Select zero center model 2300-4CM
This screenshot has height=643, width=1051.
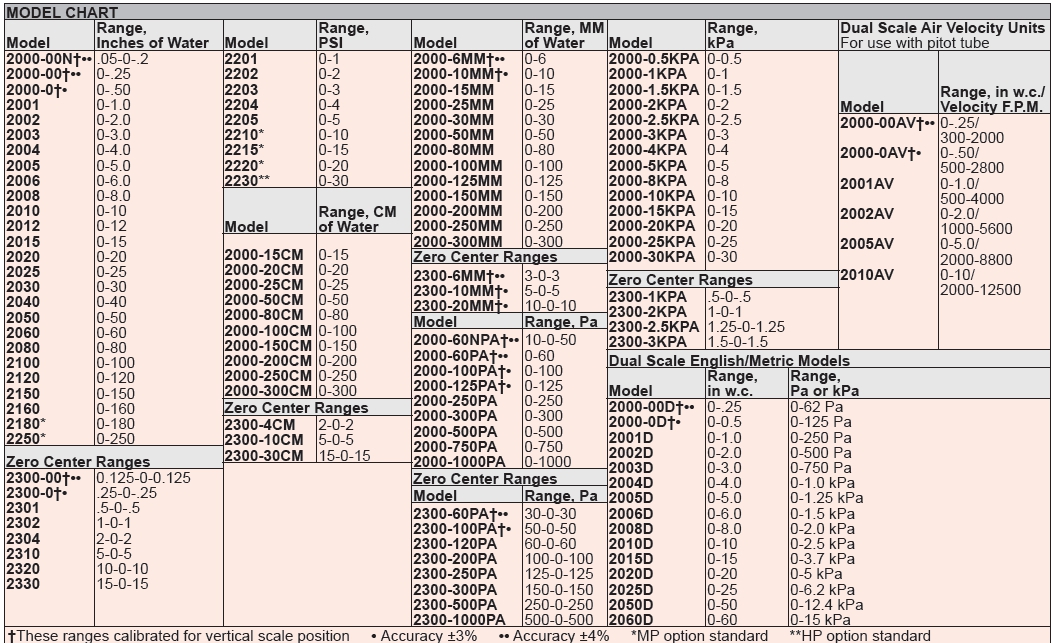click(258, 425)
